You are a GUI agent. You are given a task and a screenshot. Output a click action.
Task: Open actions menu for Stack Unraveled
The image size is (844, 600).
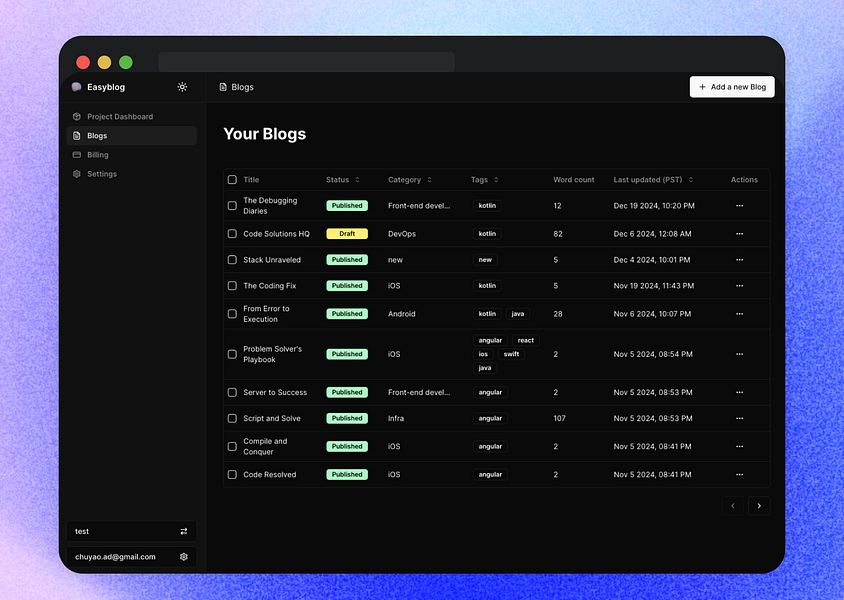(740, 259)
